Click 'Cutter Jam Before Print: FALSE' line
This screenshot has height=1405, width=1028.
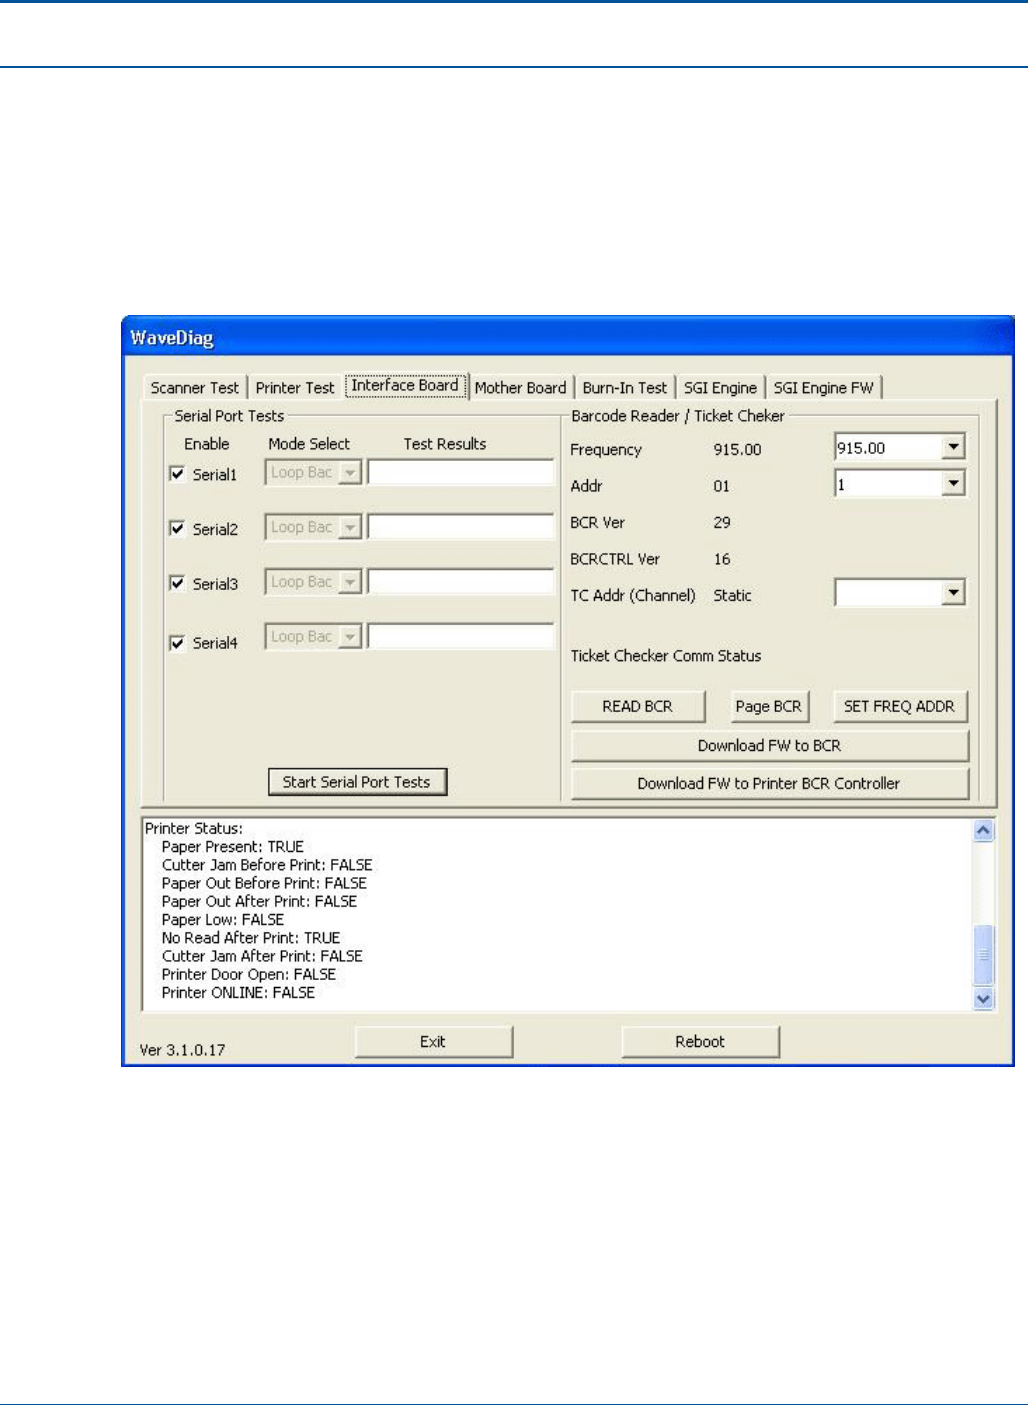[267, 865]
